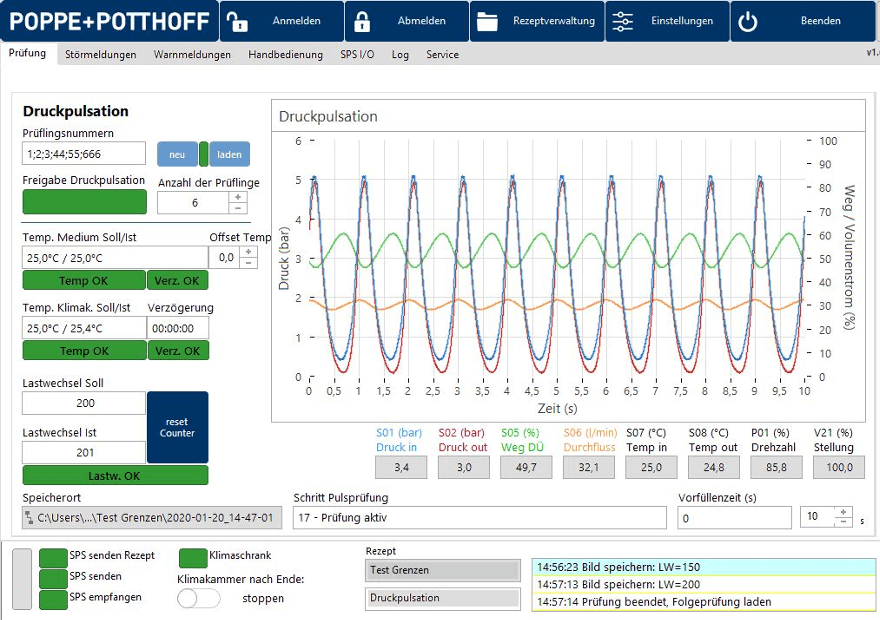Toggle the green switch between neu and laden
This screenshot has width=880, height=620.
click(204, 154)
